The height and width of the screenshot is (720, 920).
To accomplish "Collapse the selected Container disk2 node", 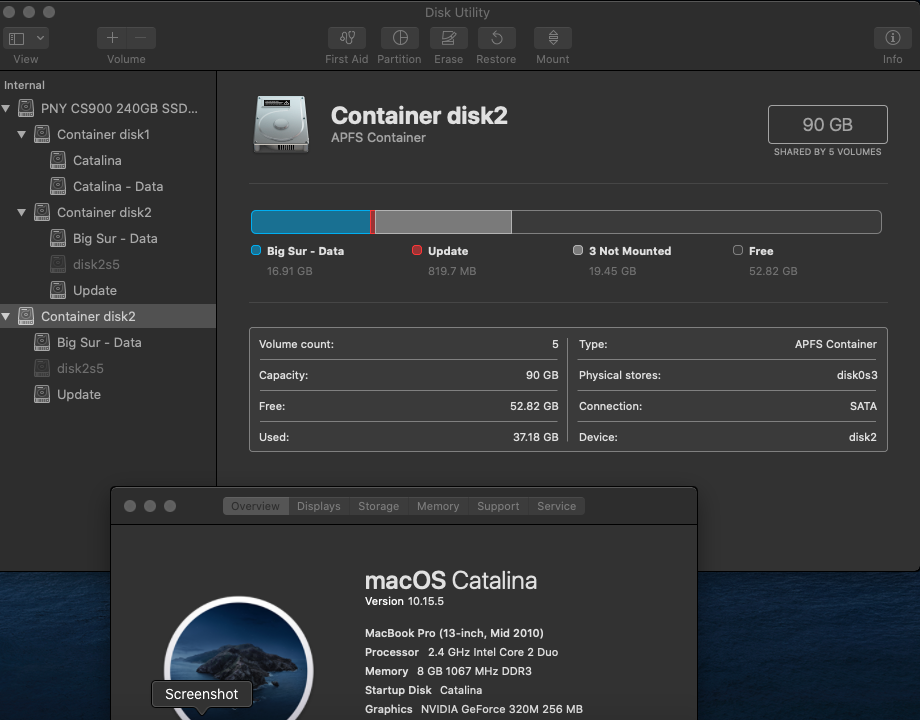I will [7, 316].
